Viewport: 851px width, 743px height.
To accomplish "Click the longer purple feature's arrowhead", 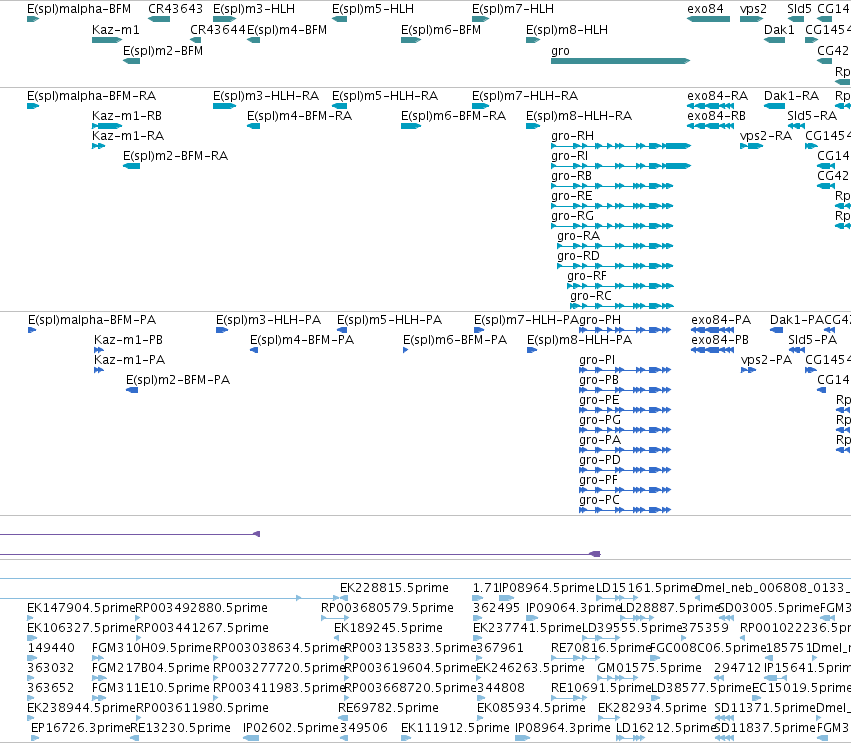I will (595, 554).
